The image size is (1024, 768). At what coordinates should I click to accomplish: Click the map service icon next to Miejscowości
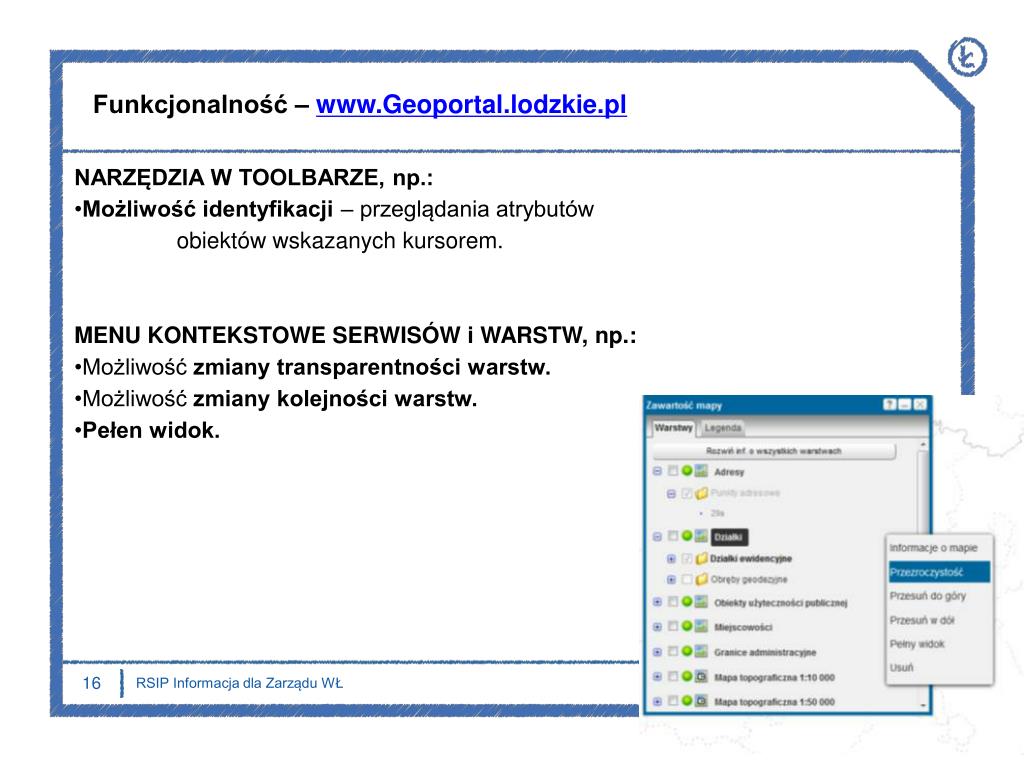coord(701,626)
